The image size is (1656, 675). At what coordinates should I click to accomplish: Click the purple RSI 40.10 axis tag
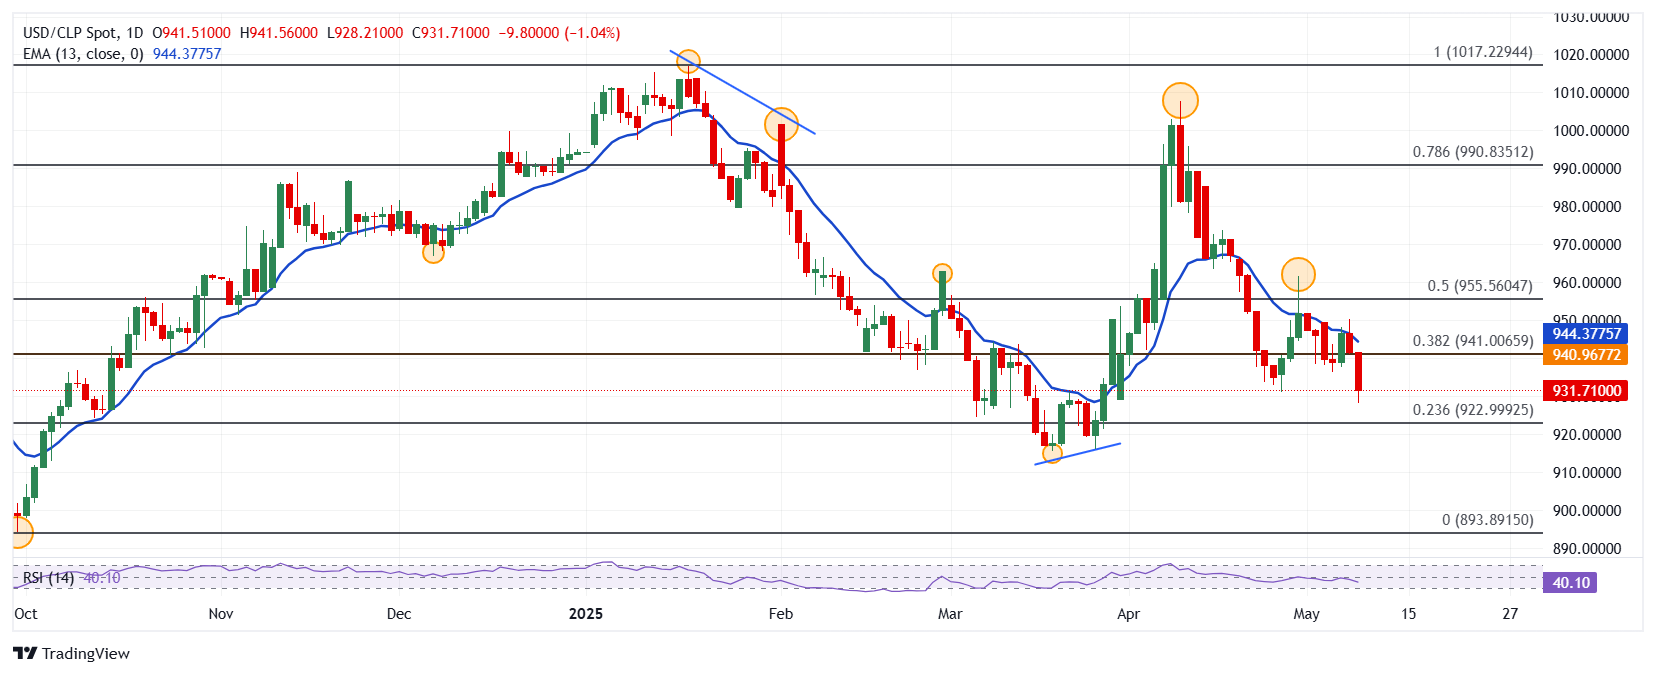(x=1571, y=582)
